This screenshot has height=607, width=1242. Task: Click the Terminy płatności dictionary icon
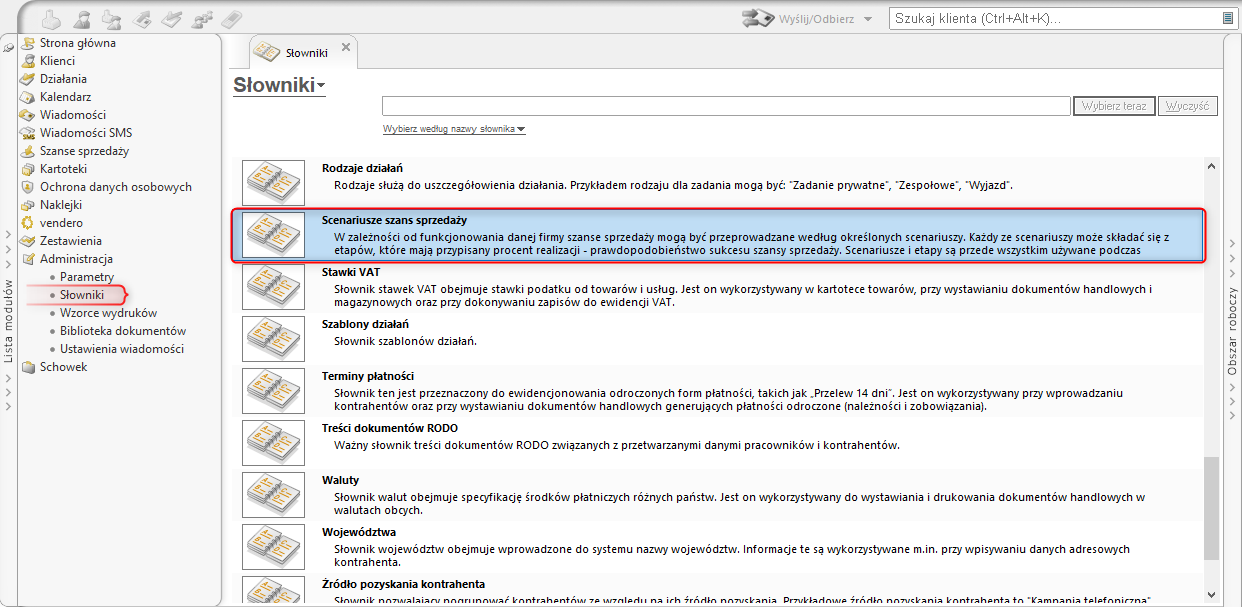click(x=273, y=391)
